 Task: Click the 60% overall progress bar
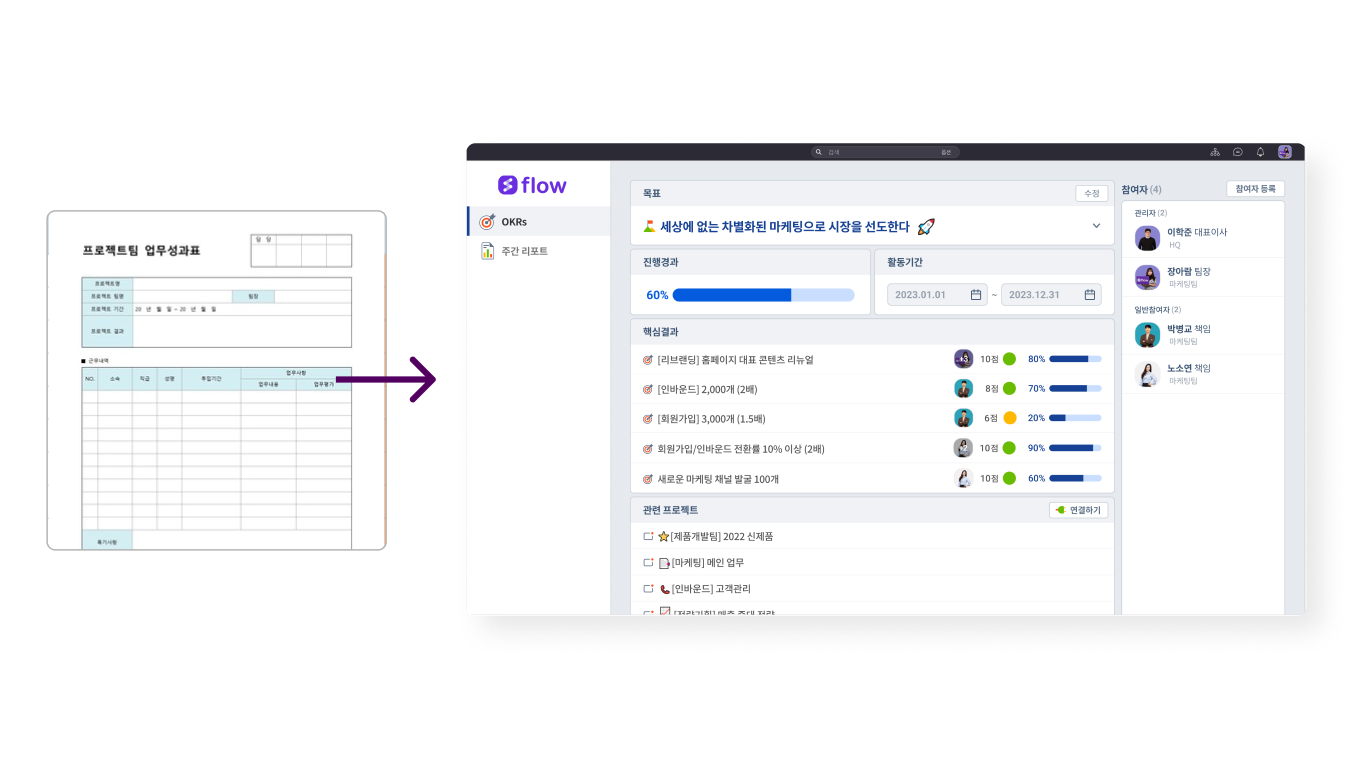tap(763, 295)
